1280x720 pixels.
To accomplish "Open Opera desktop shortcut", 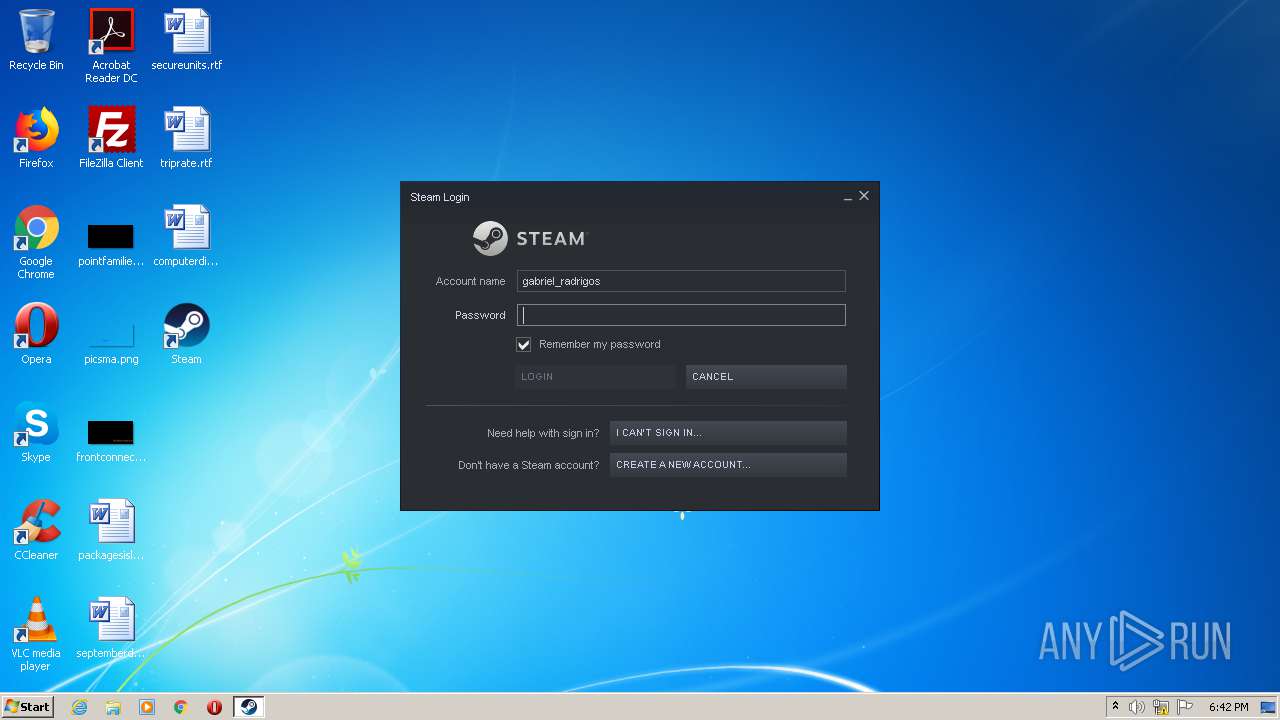I will click(36, 334).
